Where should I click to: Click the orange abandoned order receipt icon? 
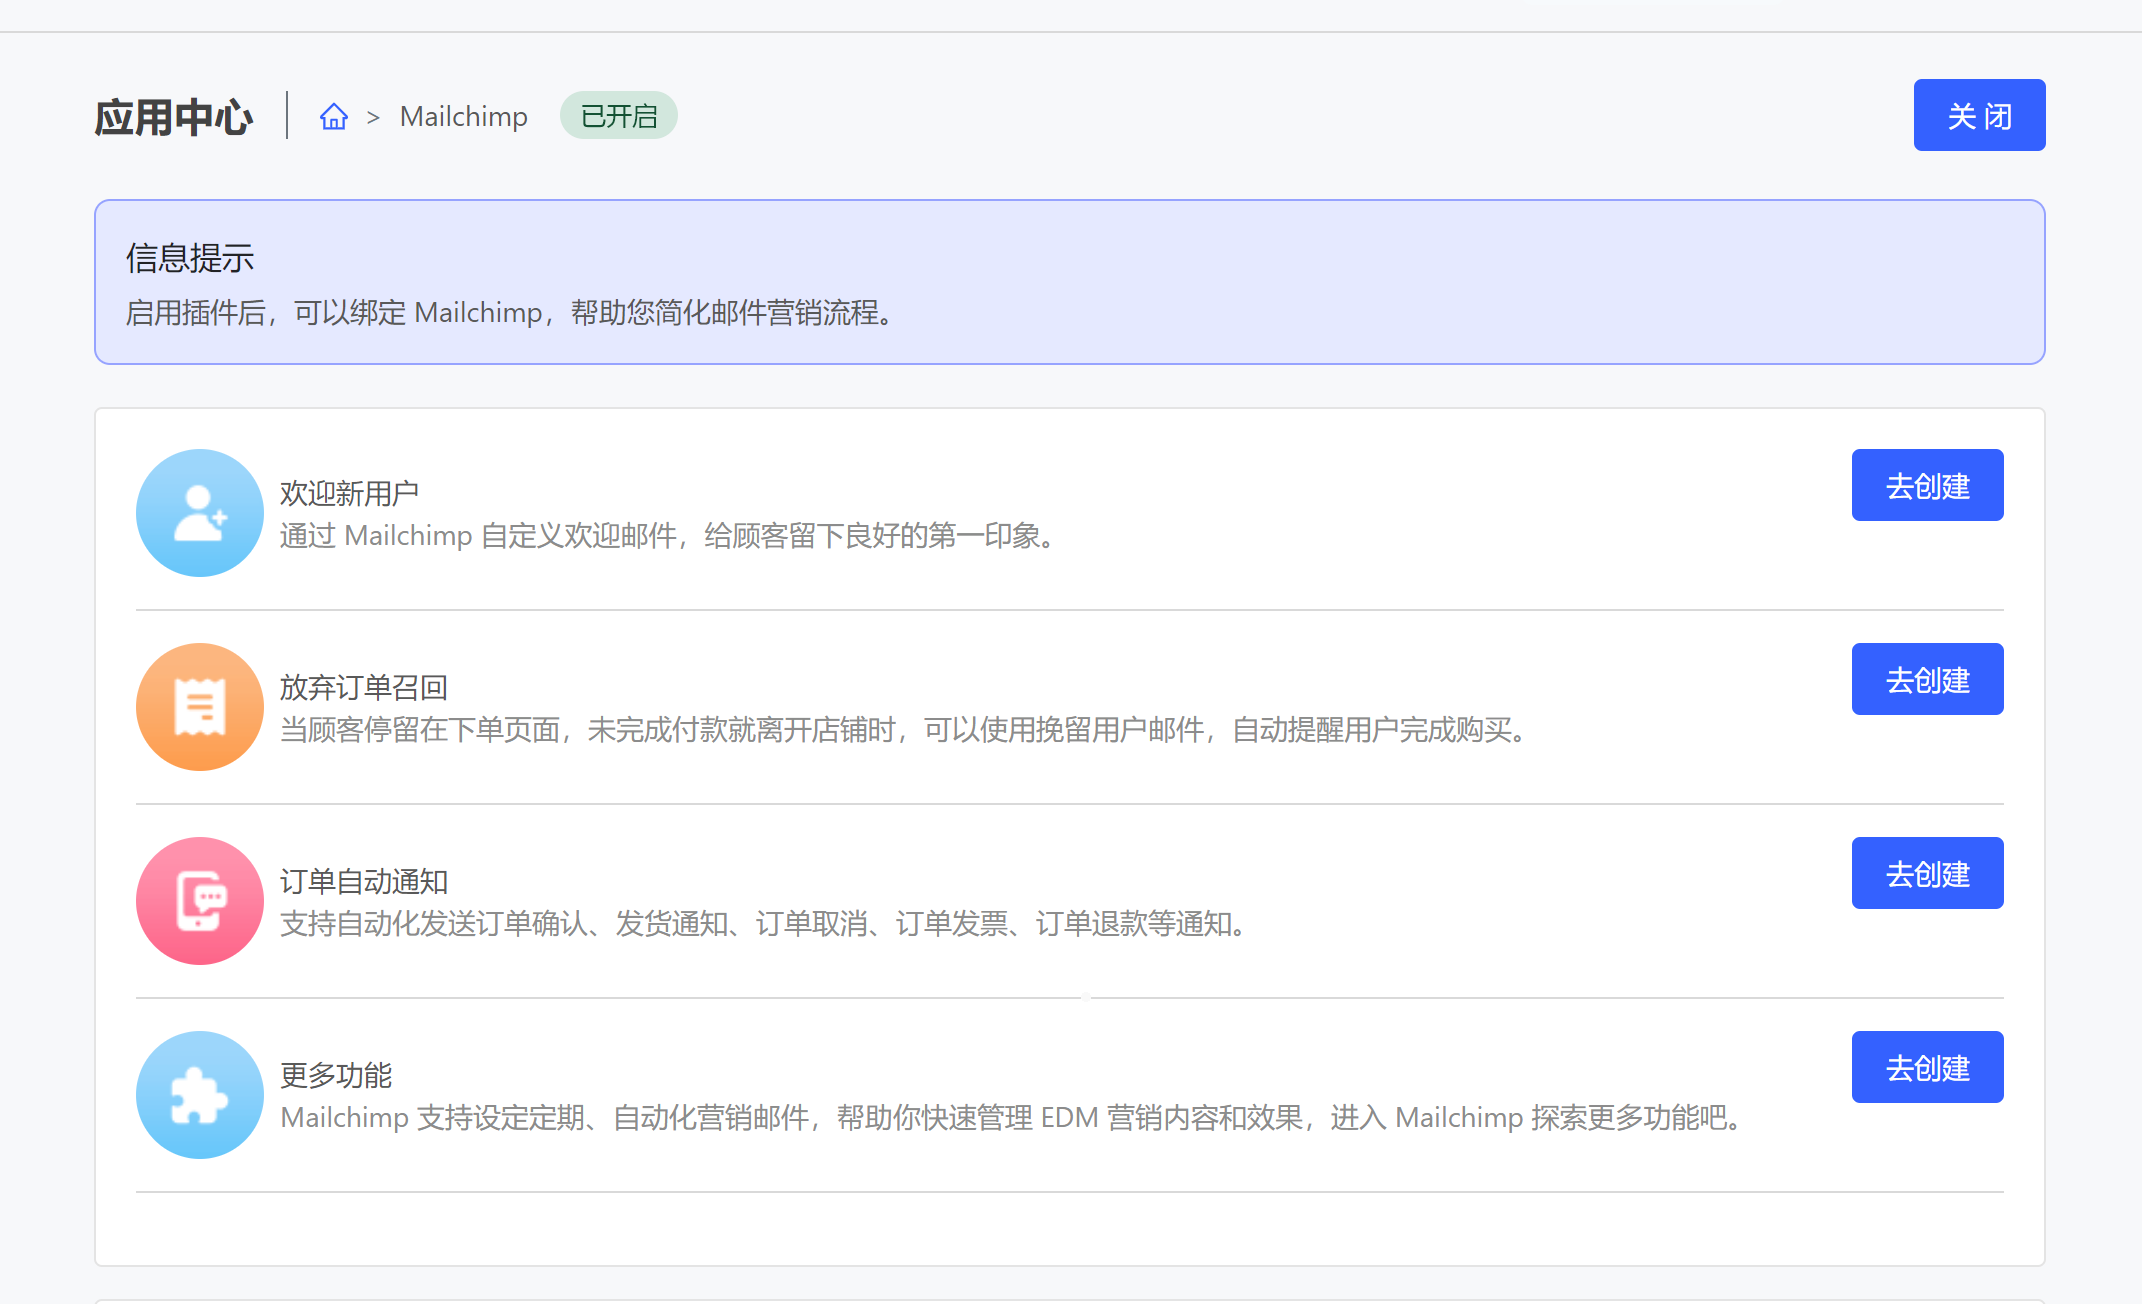(x=200, y=707)
